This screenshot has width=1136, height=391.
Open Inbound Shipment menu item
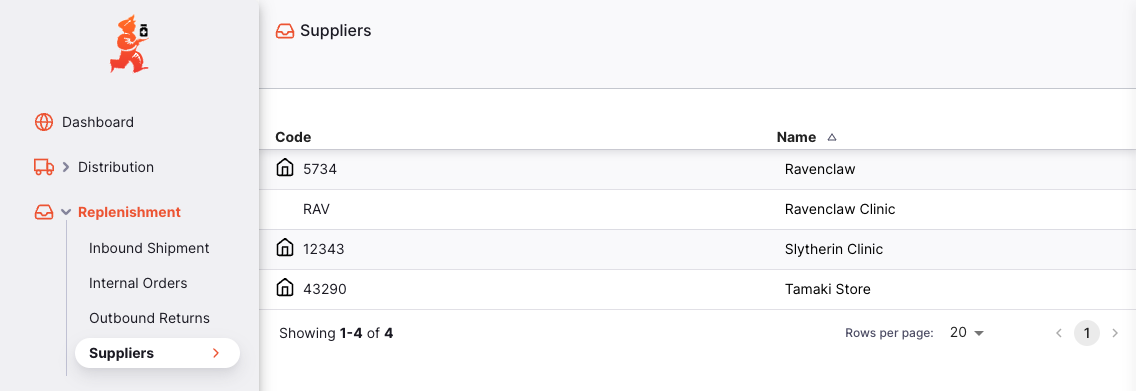(149, 248)
